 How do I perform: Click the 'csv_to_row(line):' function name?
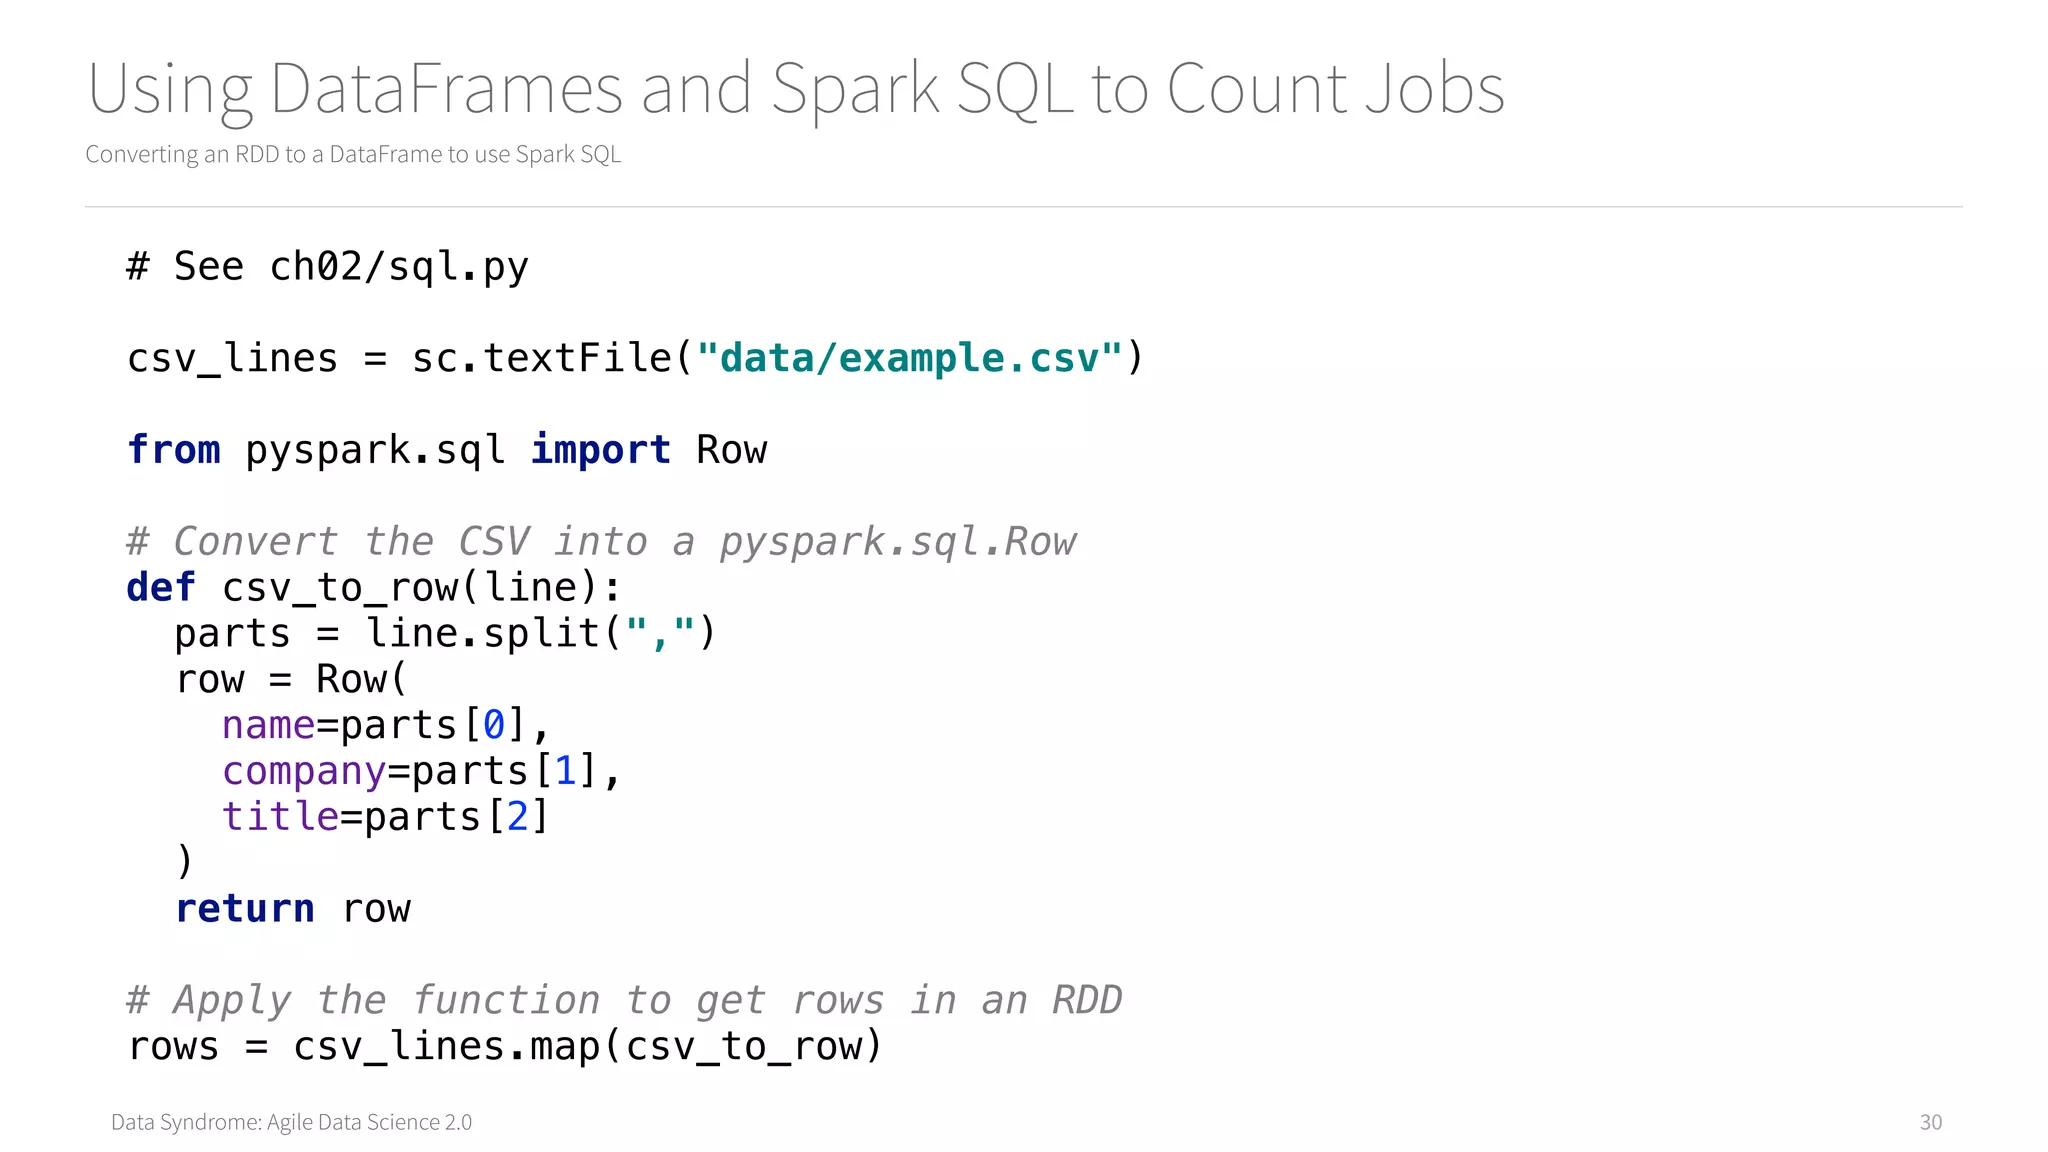[x=420, y=588]
